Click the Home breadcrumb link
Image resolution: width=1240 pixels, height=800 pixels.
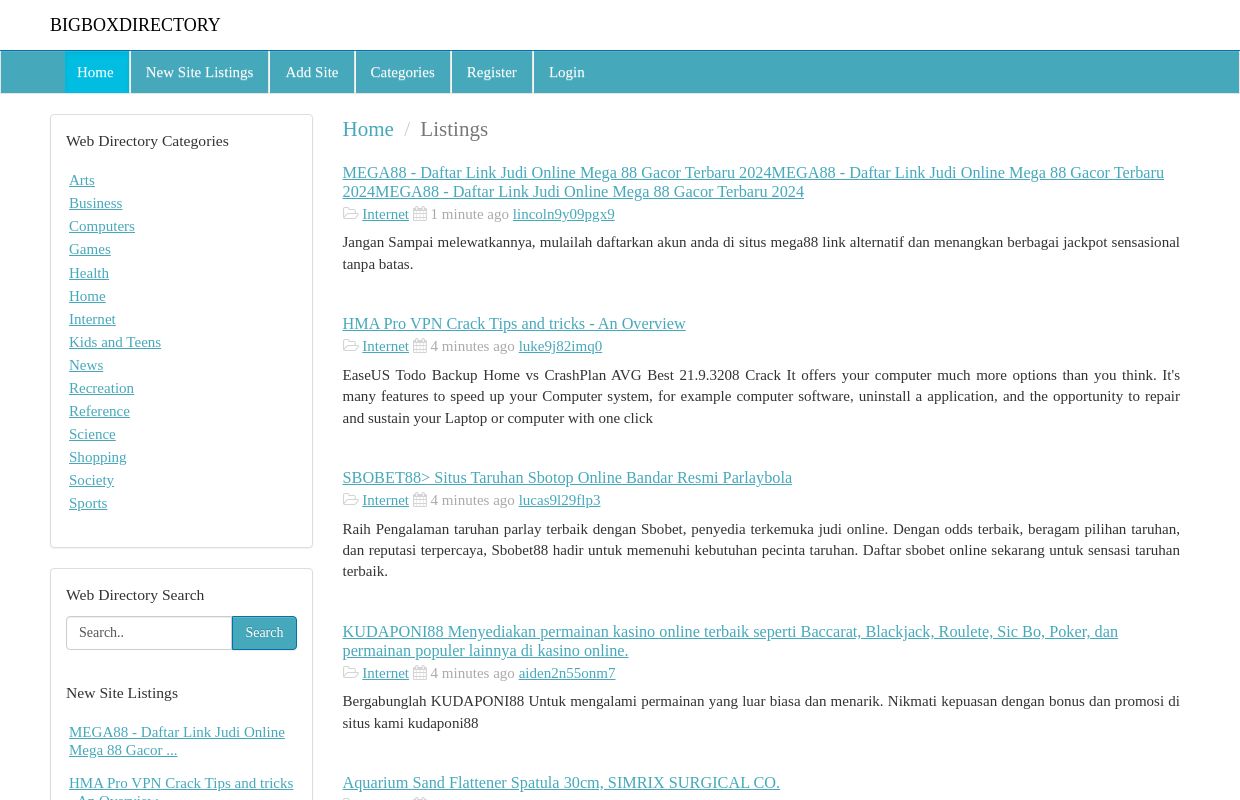pyautogui.click(x=368, y=129)
